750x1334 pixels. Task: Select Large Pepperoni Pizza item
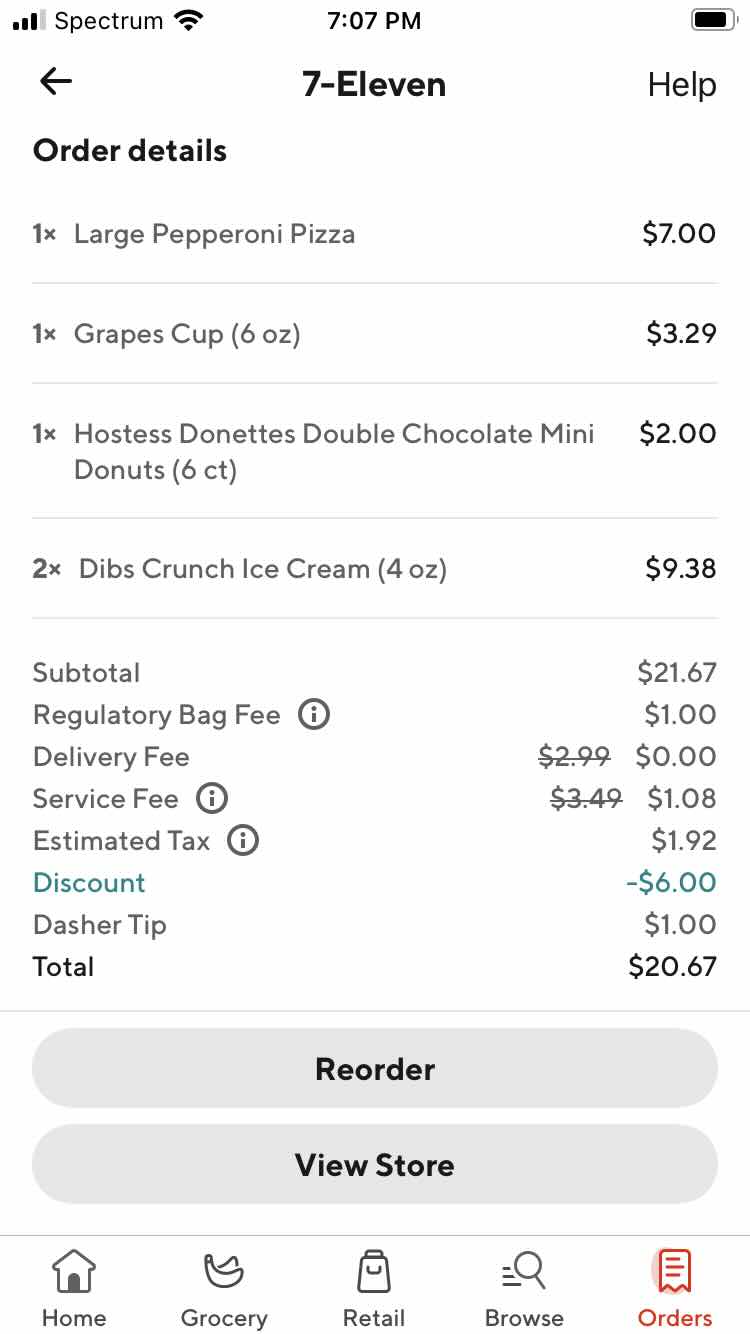coord(214,234)
